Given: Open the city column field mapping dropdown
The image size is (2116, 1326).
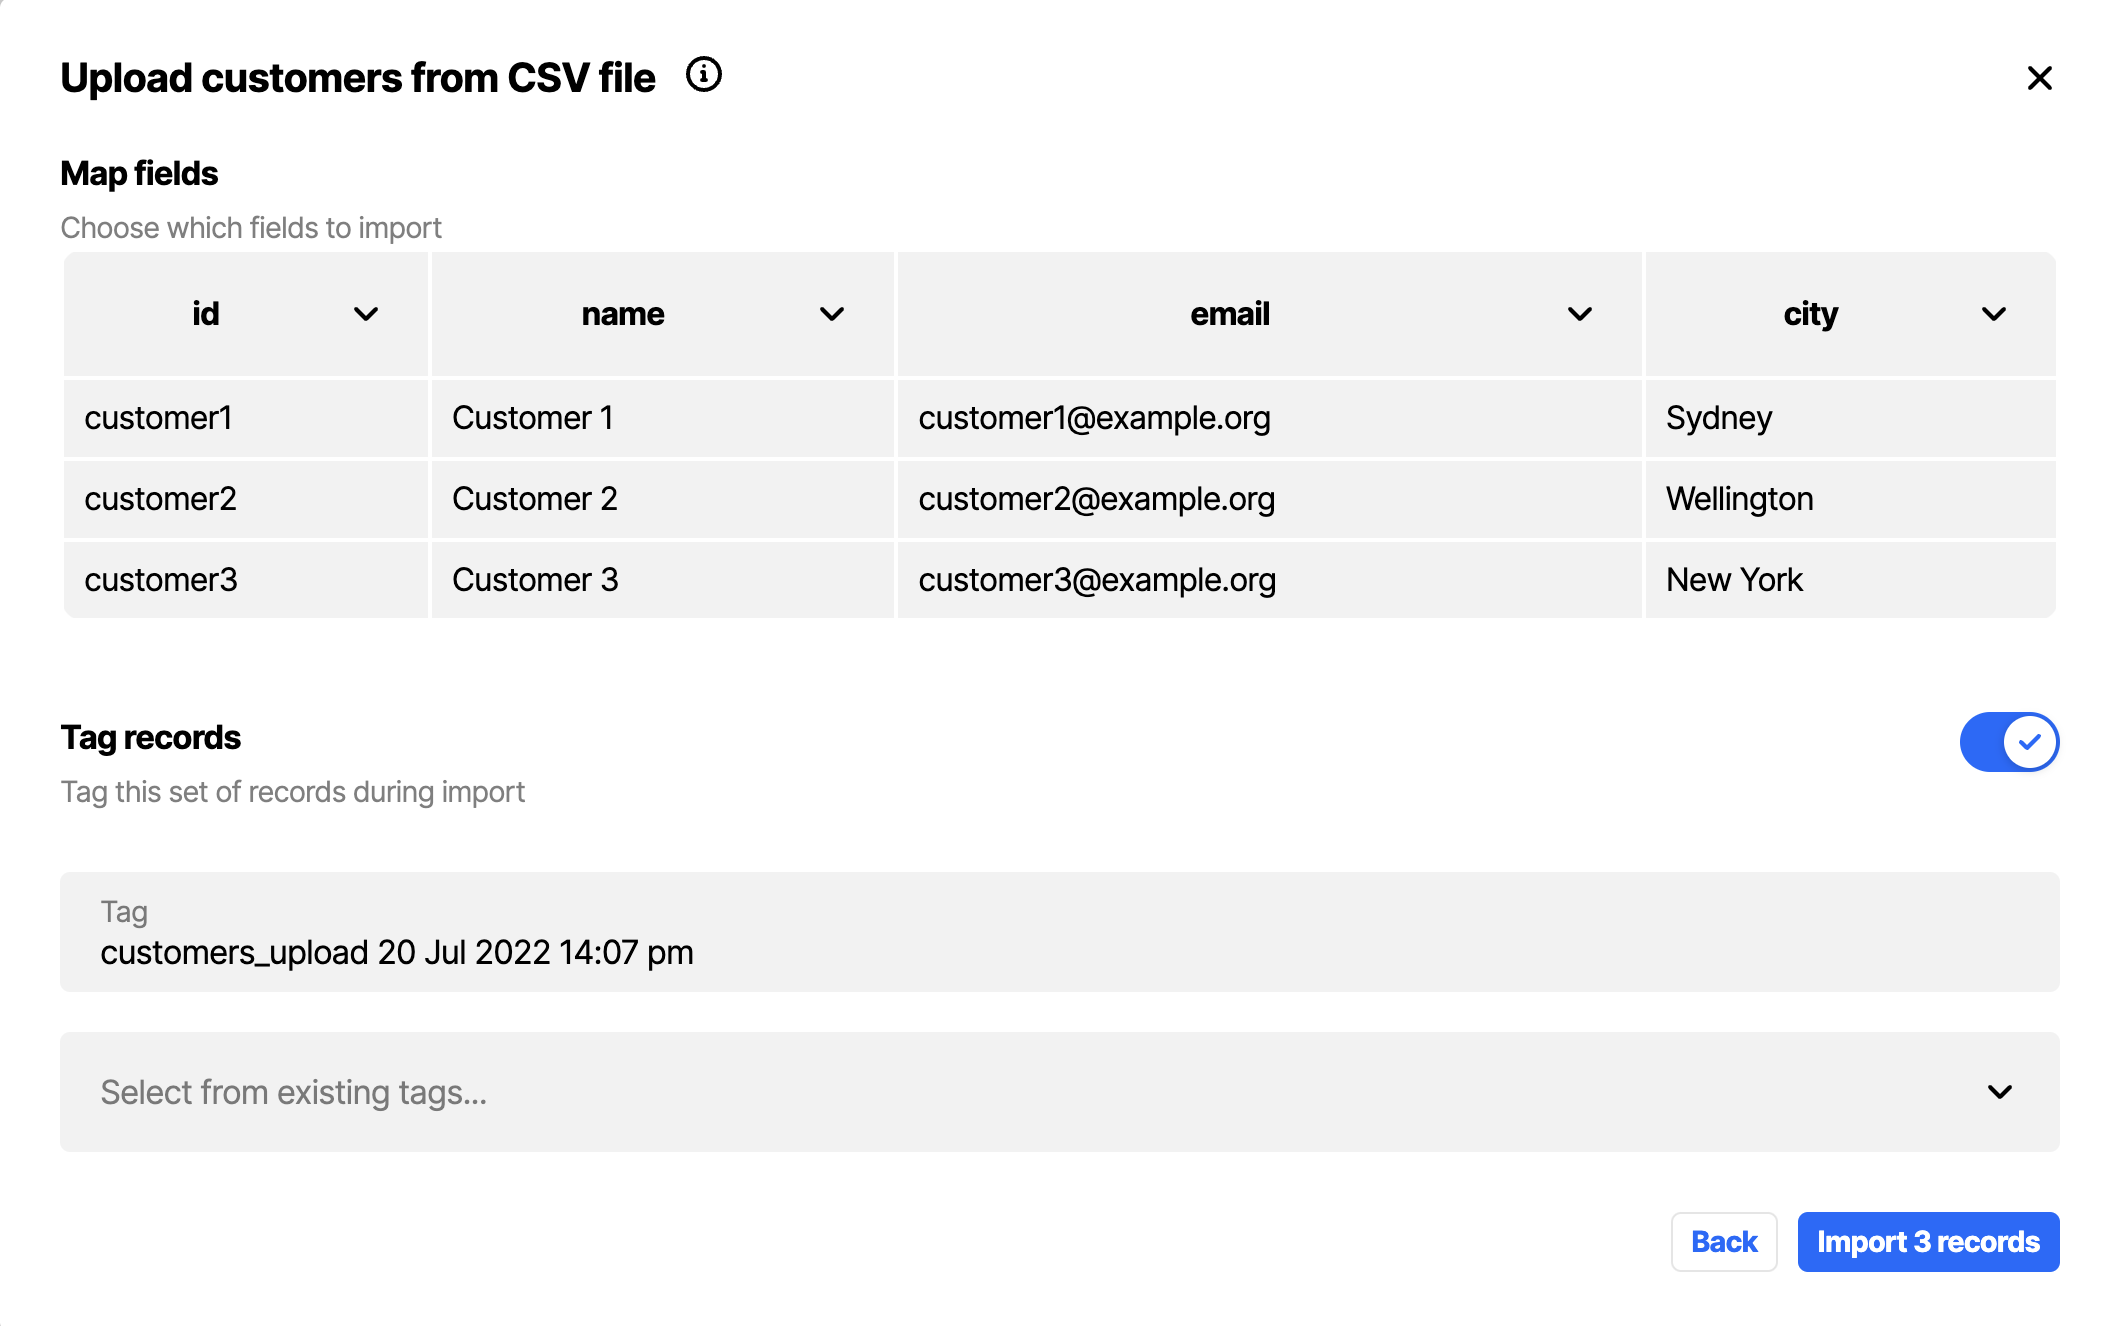Looking at the screenshot, I should (1994, 314).
